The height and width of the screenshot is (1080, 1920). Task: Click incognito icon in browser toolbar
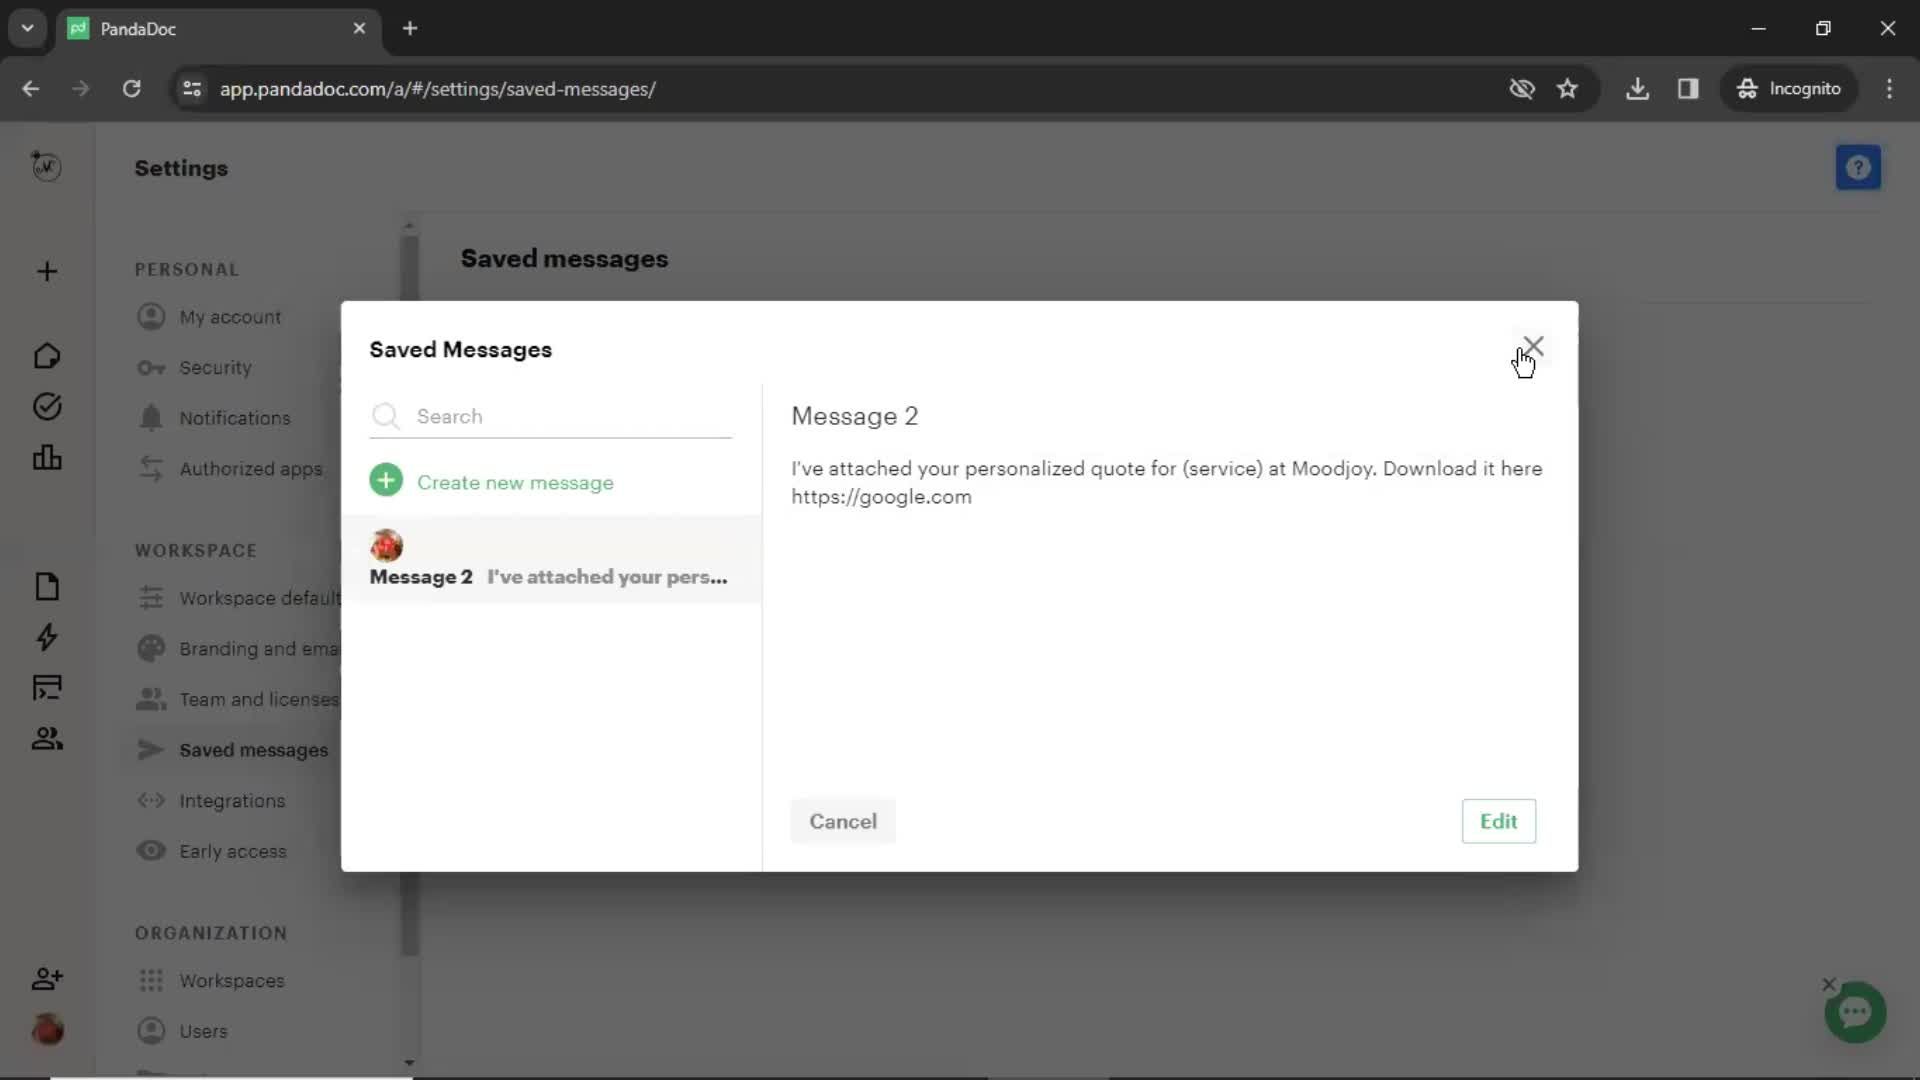(1747, 88)
